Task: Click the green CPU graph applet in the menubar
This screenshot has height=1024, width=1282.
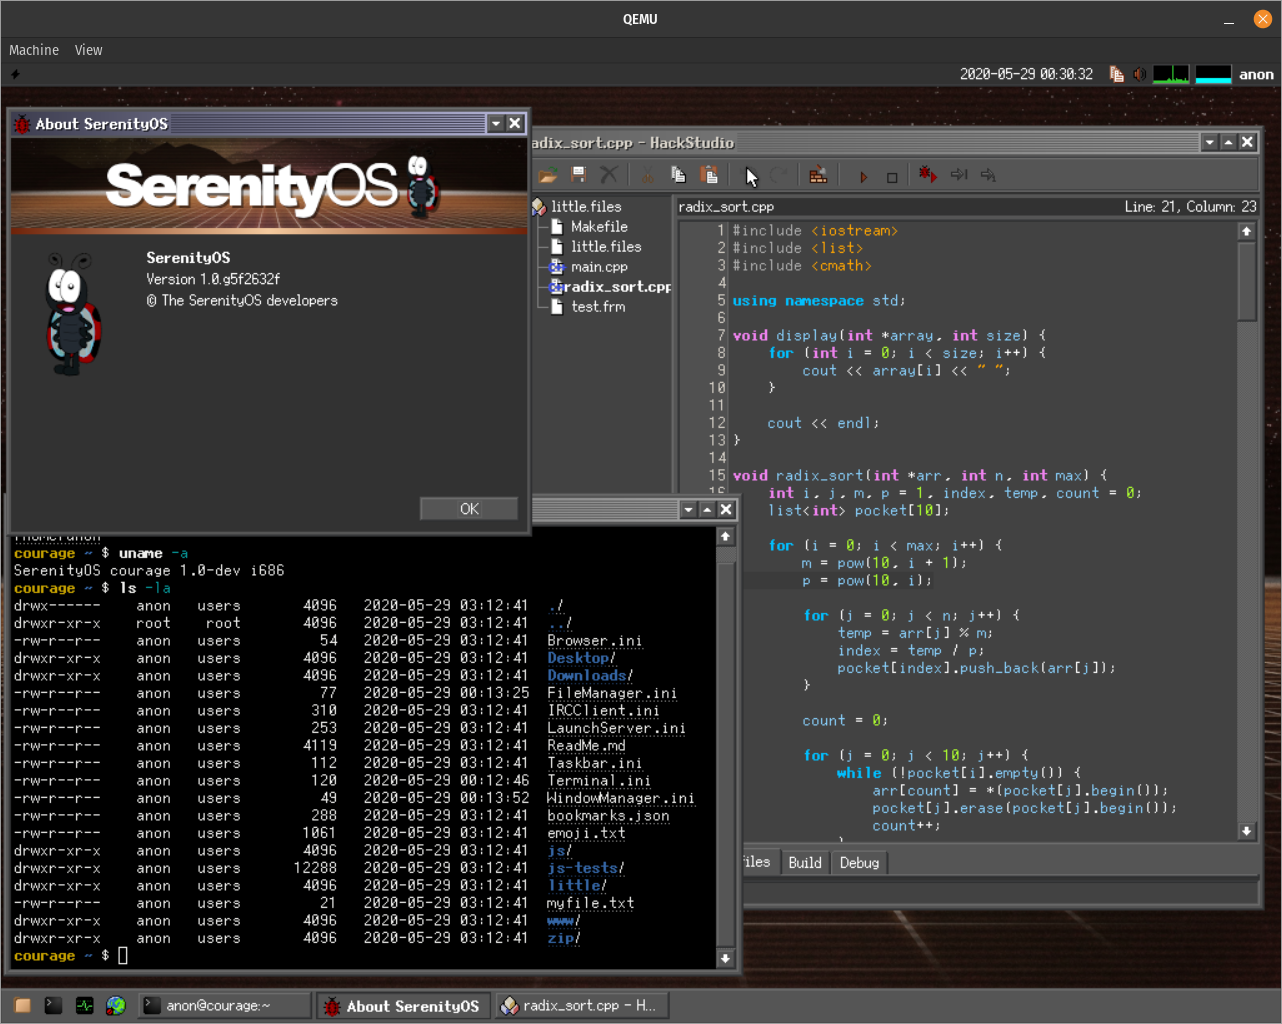Action: (x=1171, y=74)
